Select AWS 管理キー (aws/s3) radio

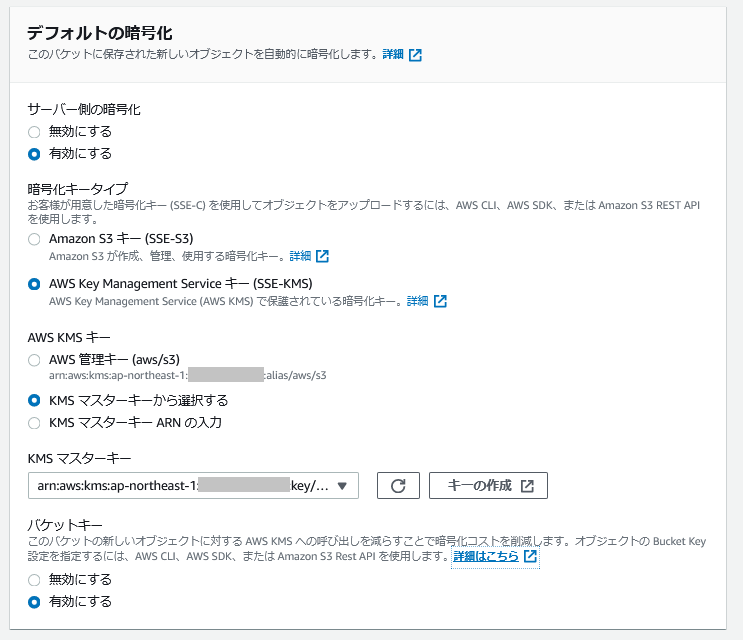[34, 361]
